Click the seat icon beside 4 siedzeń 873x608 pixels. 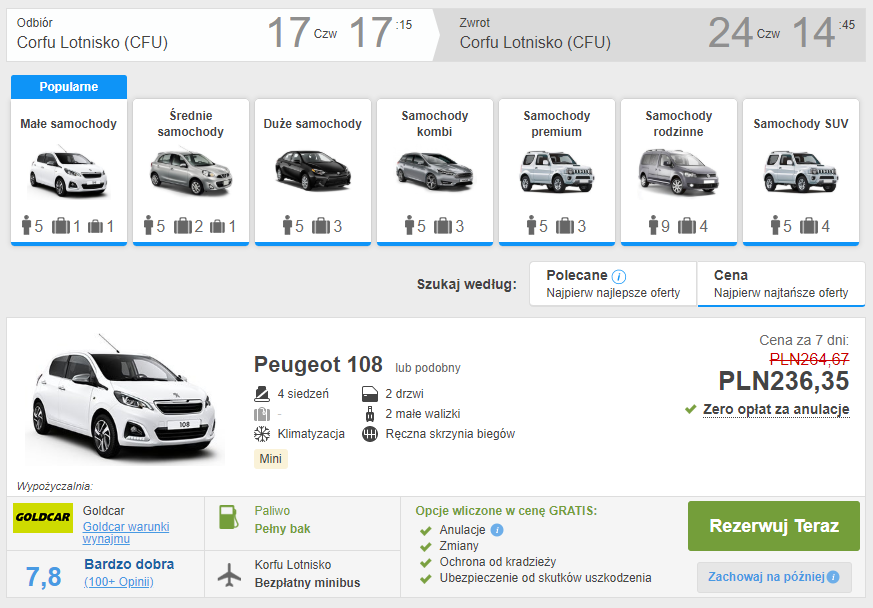(262, 394)
